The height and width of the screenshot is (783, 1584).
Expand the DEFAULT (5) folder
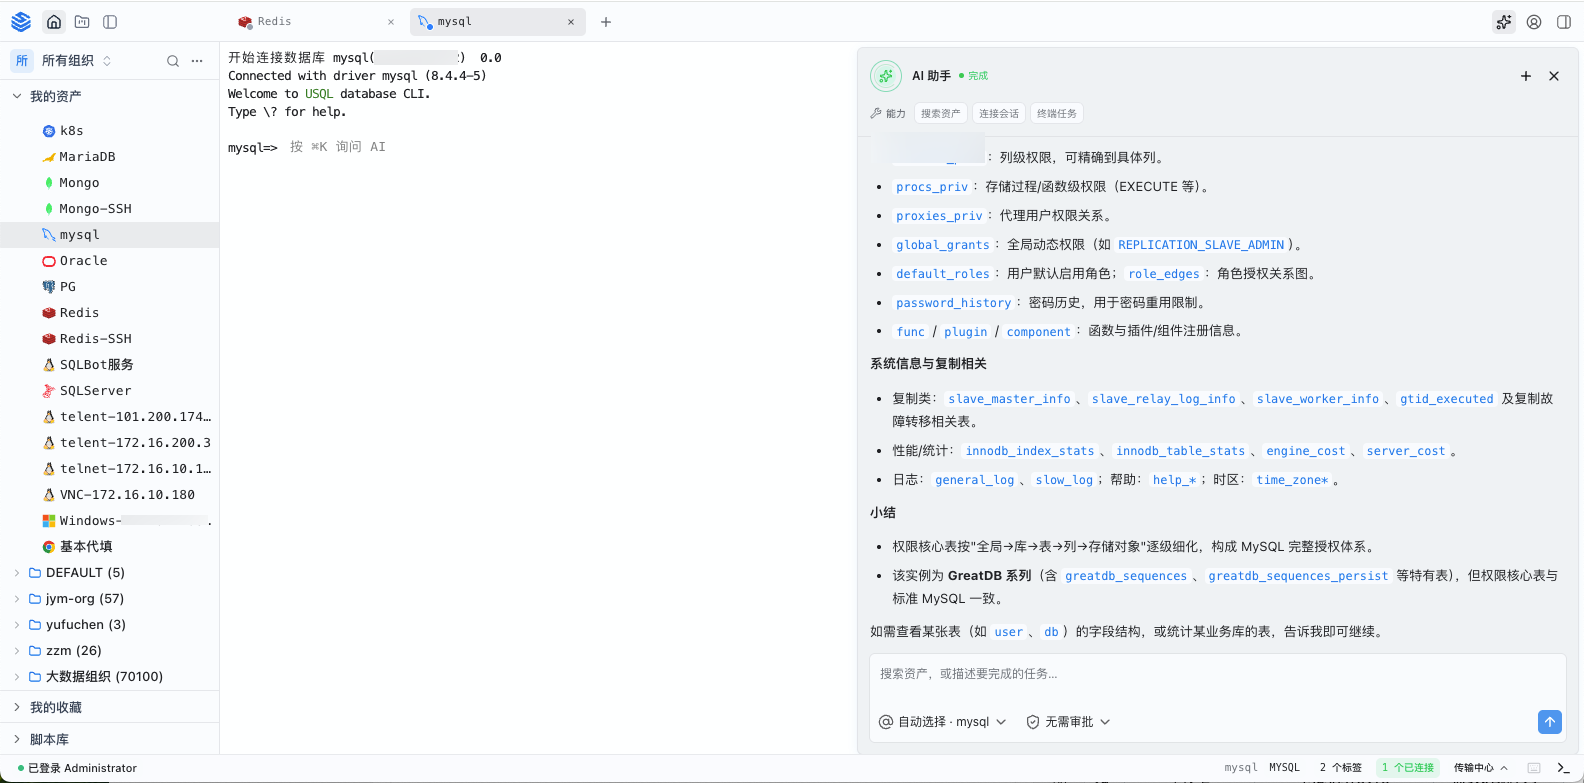click(x=110, y=573)
